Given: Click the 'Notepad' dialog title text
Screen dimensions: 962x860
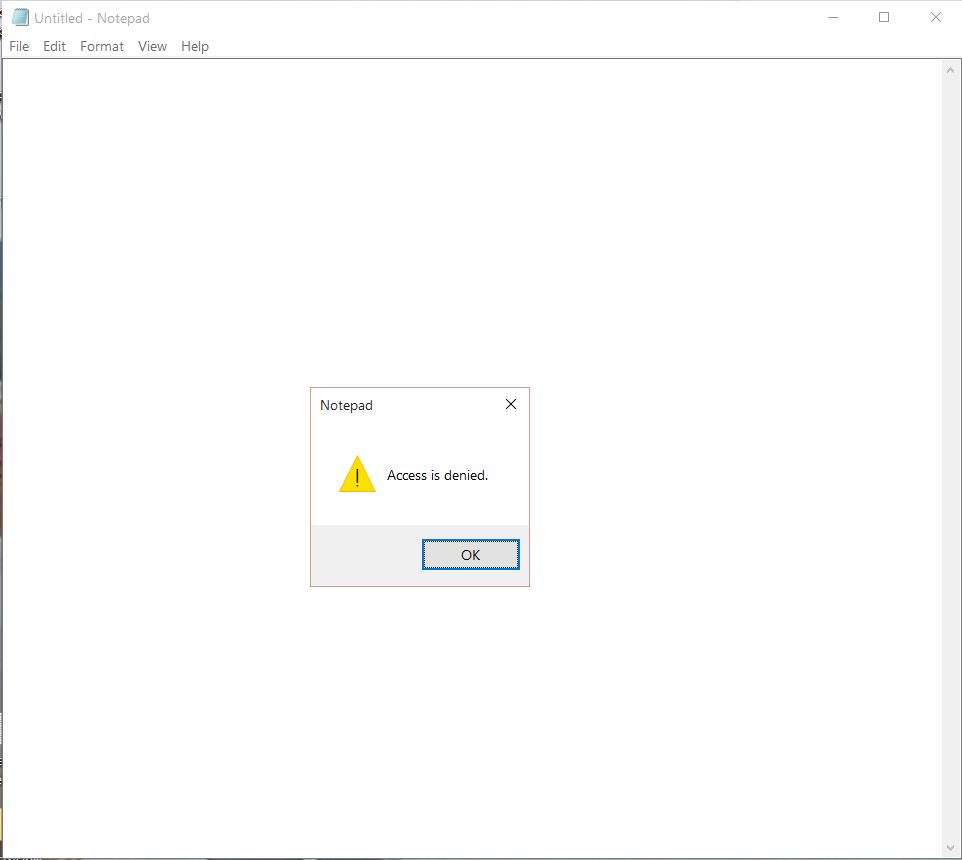Looking at the screenshot, I should click(x=346, y=405).
